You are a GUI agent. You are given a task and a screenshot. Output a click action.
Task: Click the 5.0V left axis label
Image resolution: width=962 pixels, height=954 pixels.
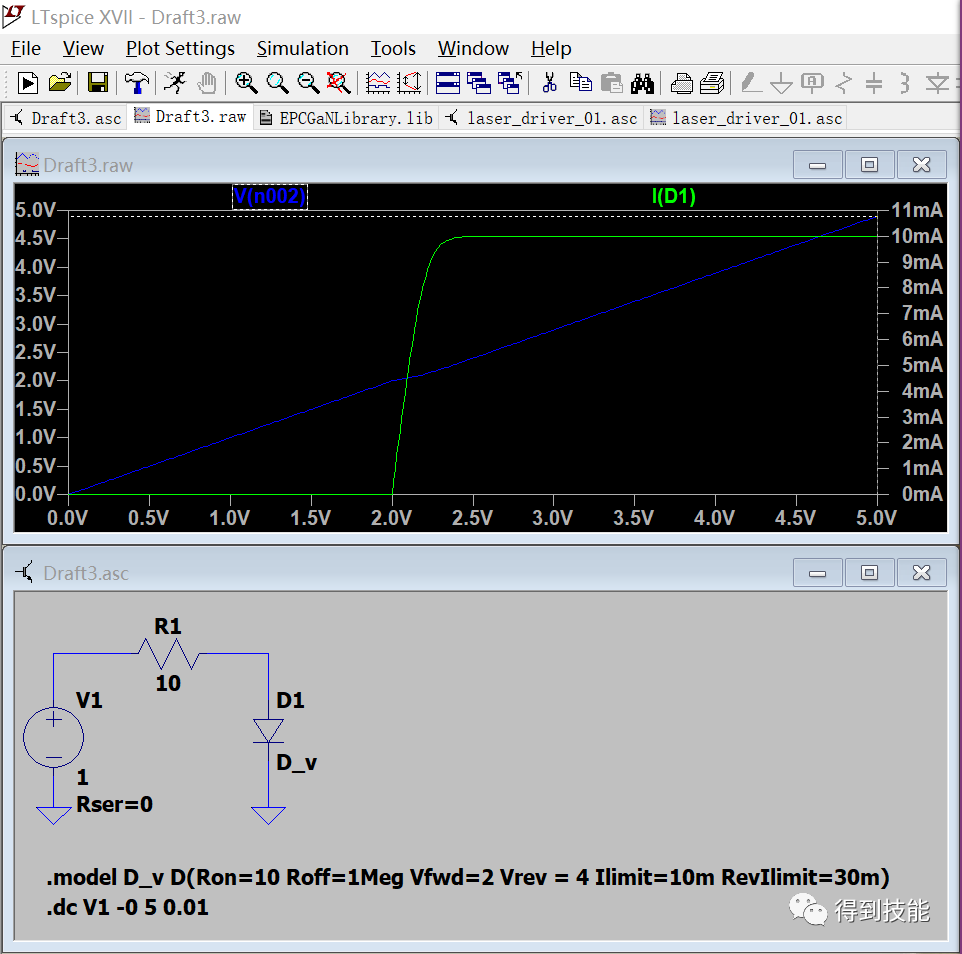(x=35, y=210)
